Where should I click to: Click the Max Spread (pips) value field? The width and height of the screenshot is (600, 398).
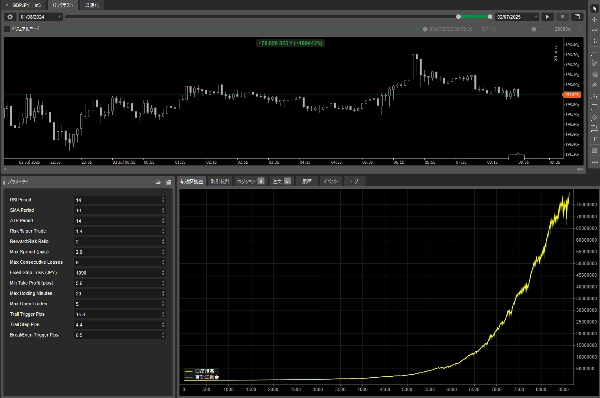point(120,252)
